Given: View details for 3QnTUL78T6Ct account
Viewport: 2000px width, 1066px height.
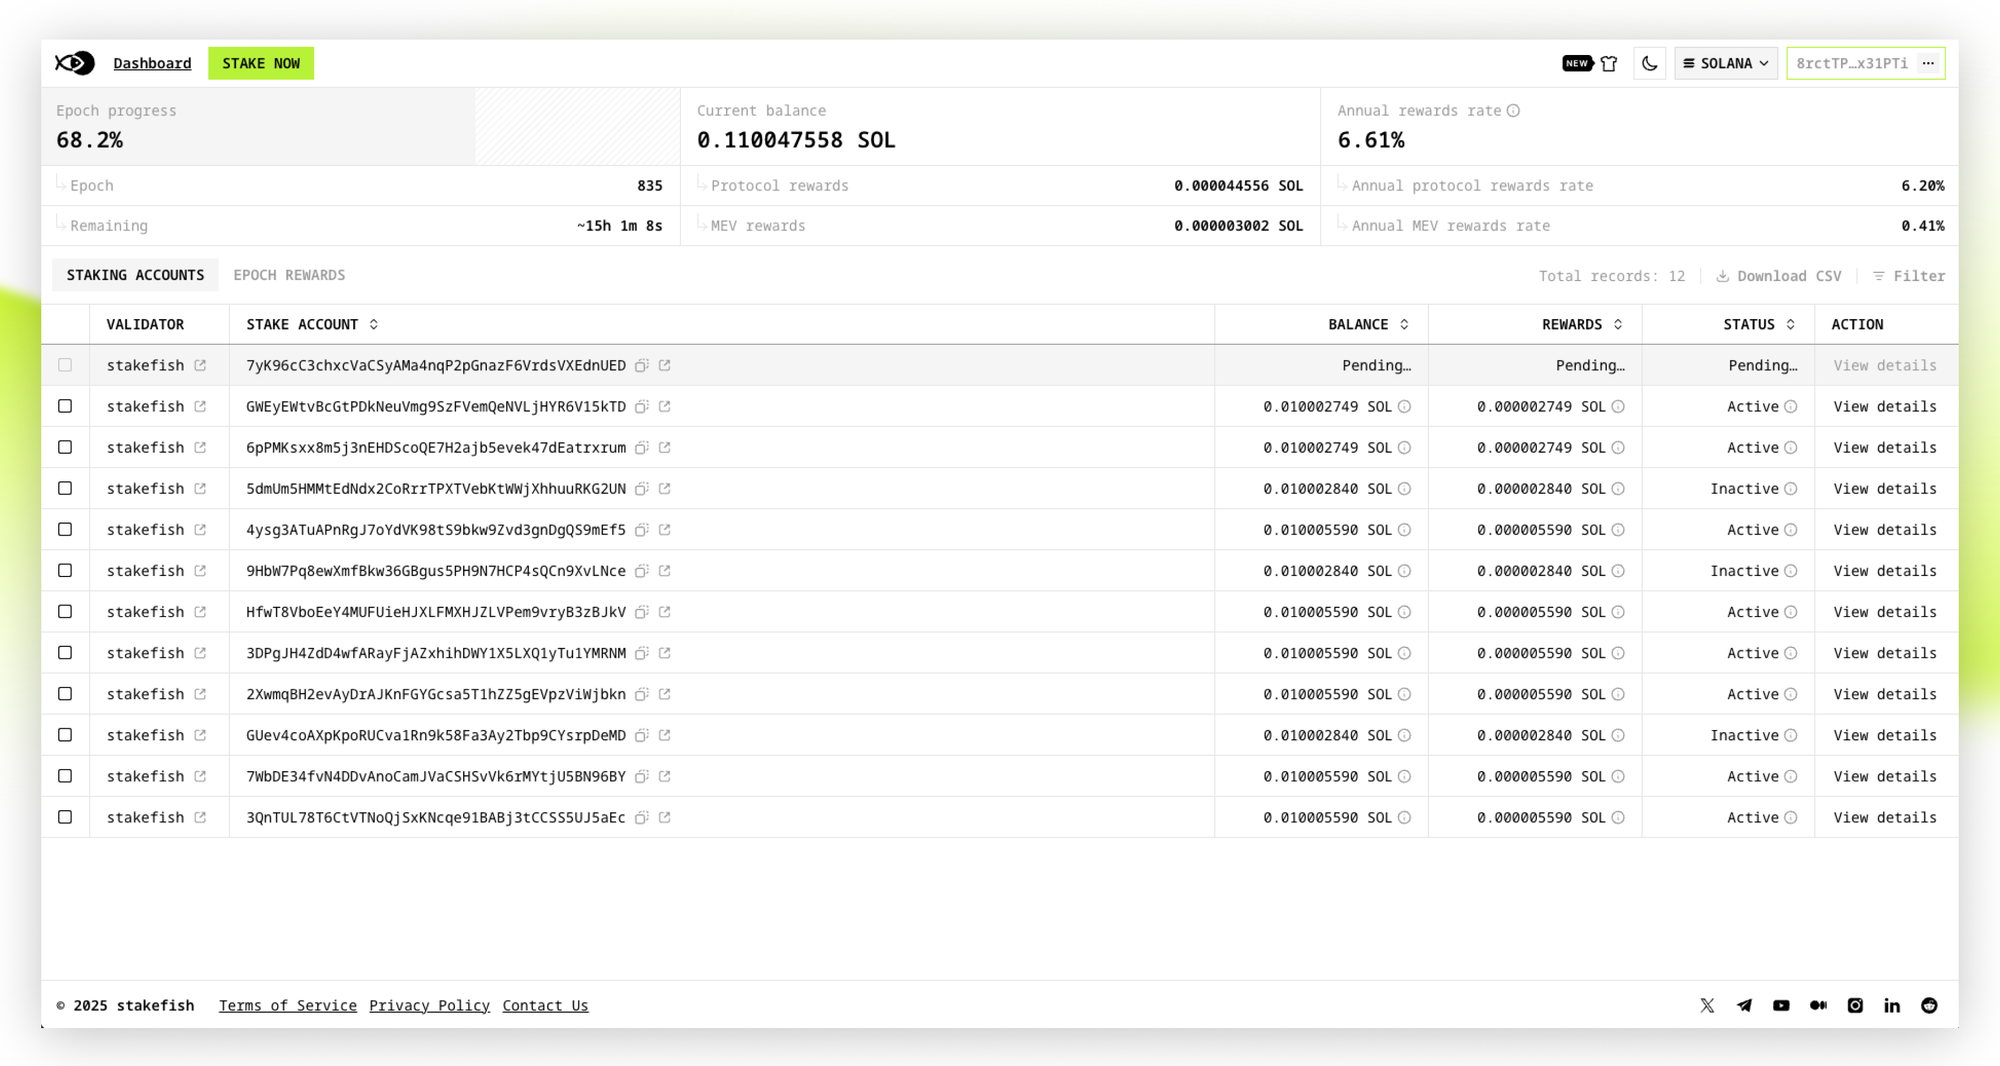Looking at the screenshot, I should pyautogui.click(x=1885, y=818).
